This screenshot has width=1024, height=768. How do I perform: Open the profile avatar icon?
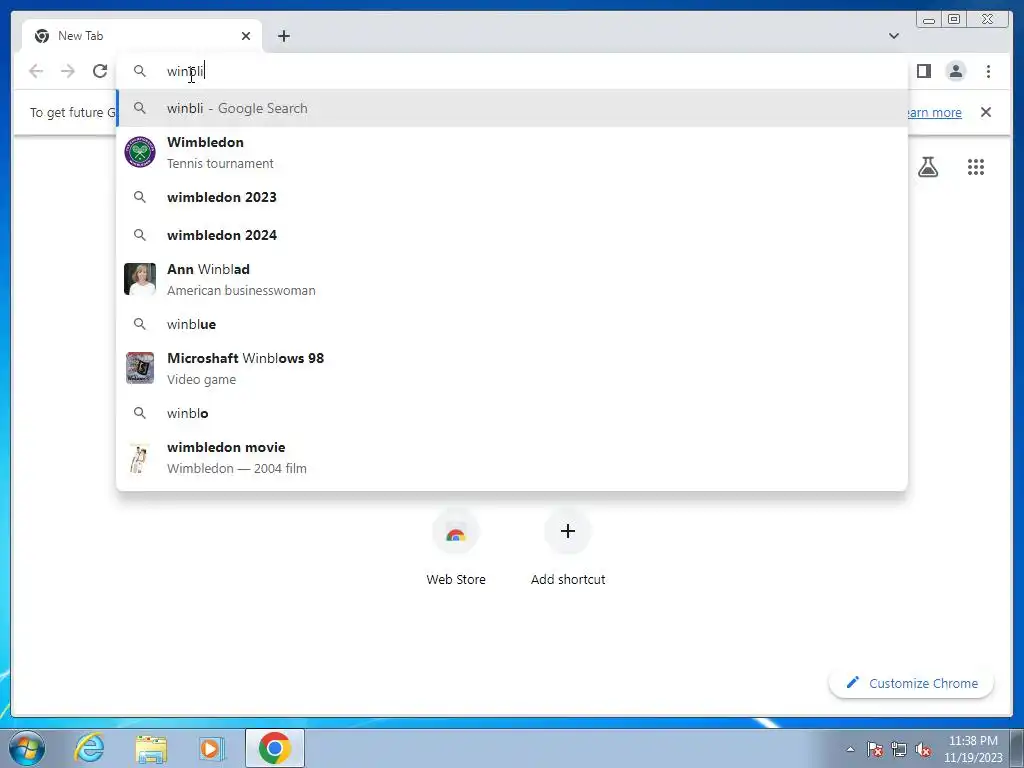coord(956,71)
